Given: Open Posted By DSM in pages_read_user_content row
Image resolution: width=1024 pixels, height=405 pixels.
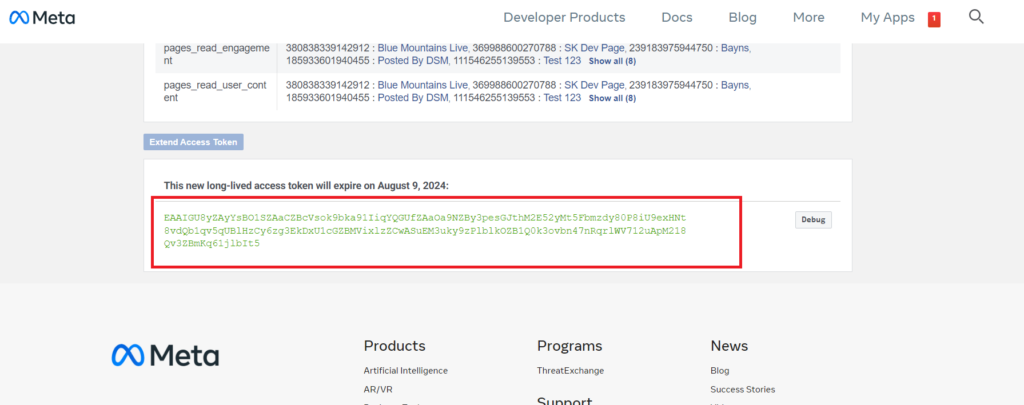Looking at the screenshot, I should (x=413, y=98).
